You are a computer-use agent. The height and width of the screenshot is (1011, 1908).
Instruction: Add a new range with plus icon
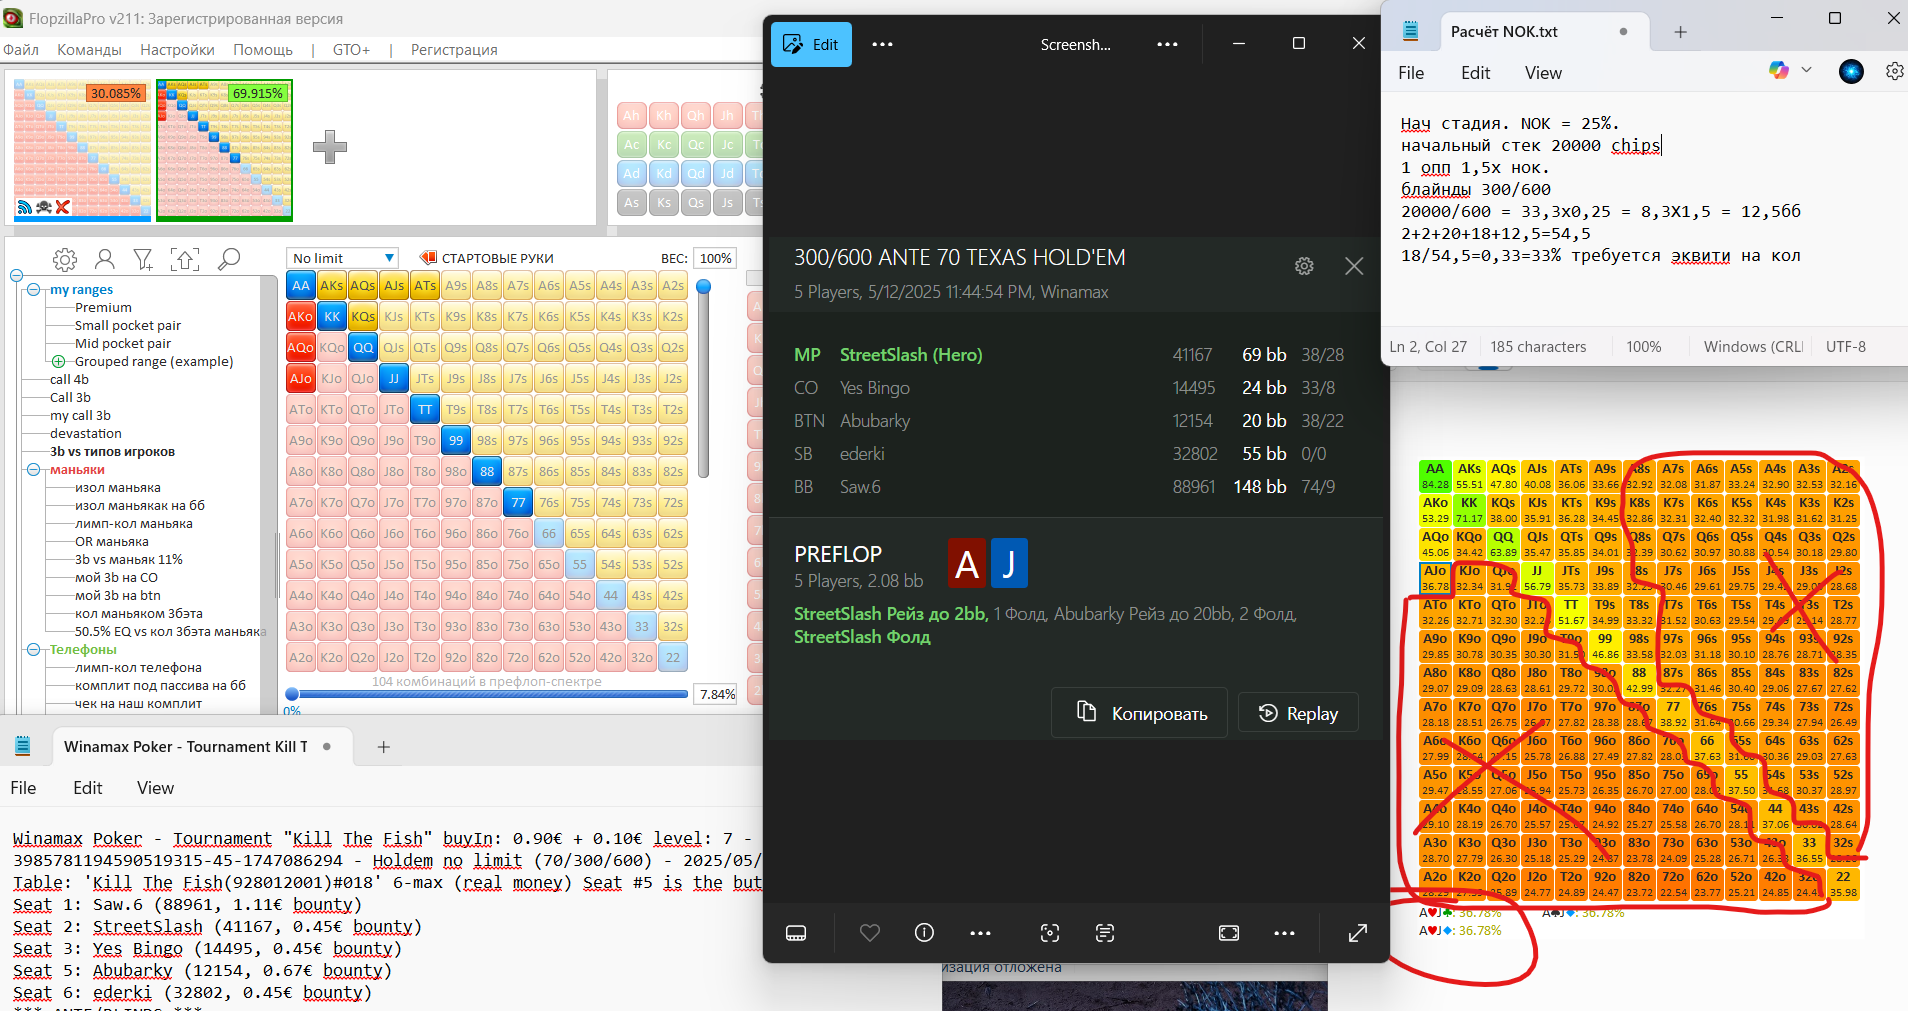click(x=329, y=147)
